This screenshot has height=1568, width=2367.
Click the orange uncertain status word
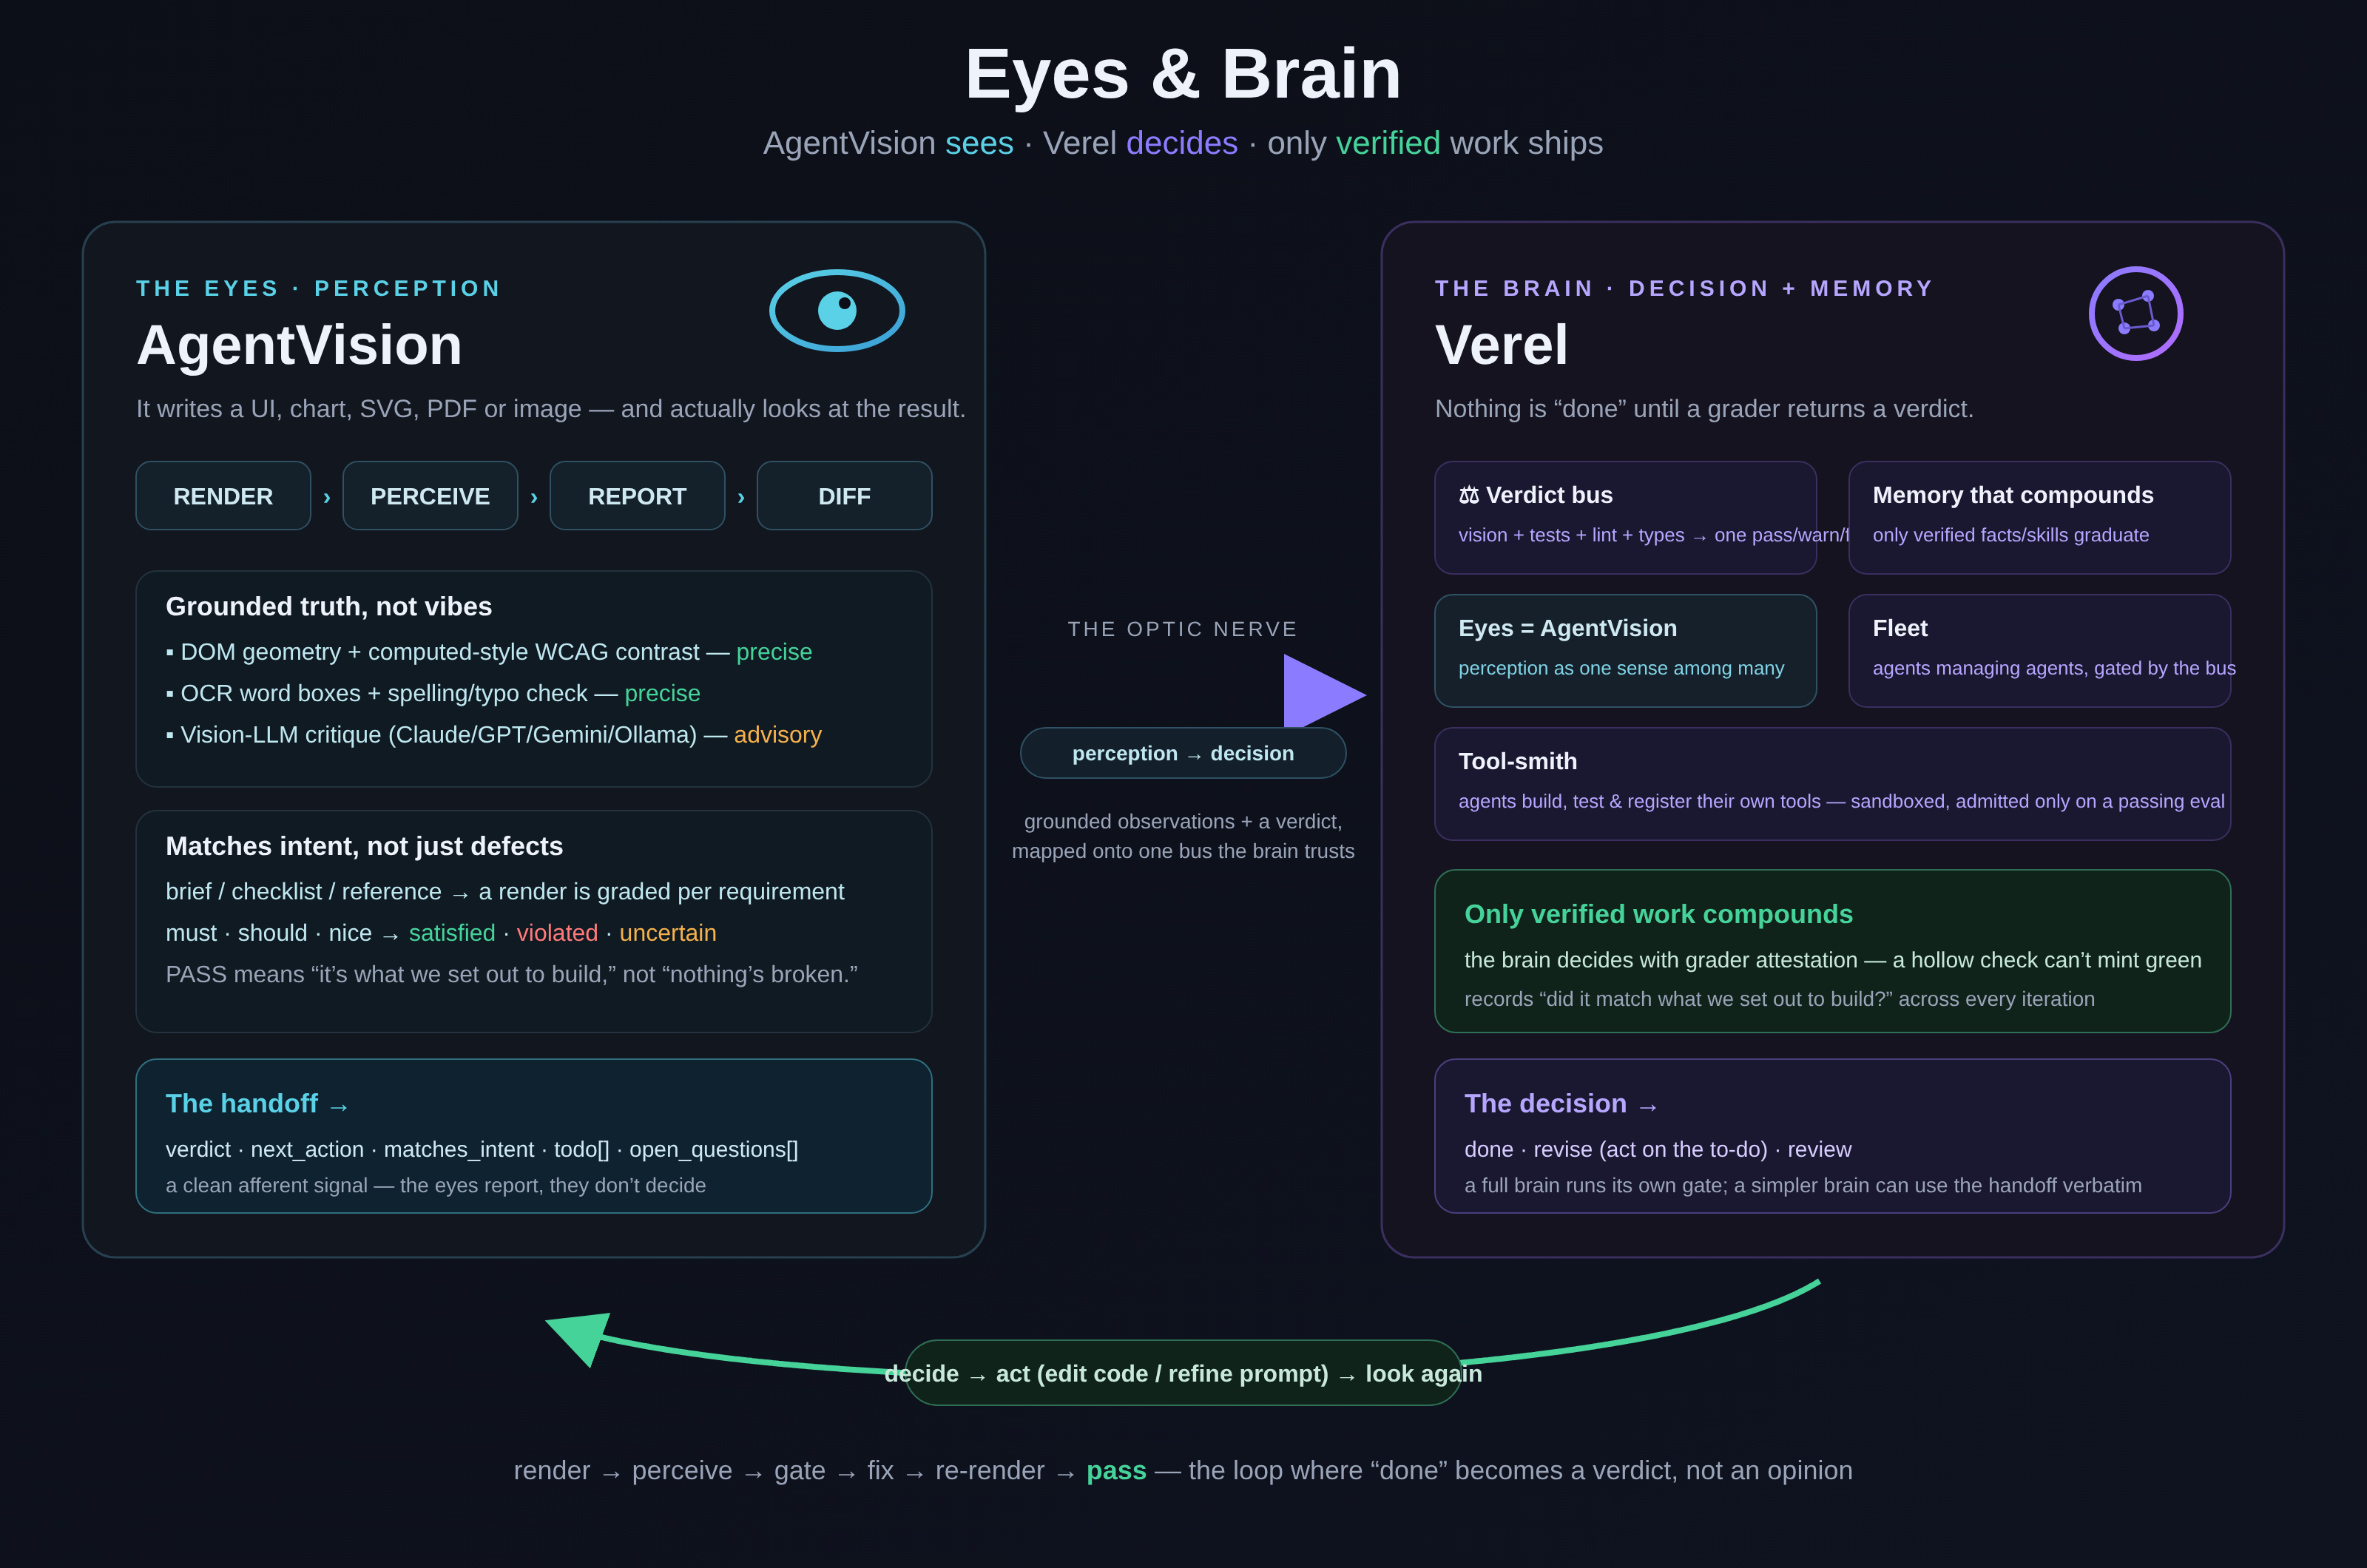coord(668,933)
